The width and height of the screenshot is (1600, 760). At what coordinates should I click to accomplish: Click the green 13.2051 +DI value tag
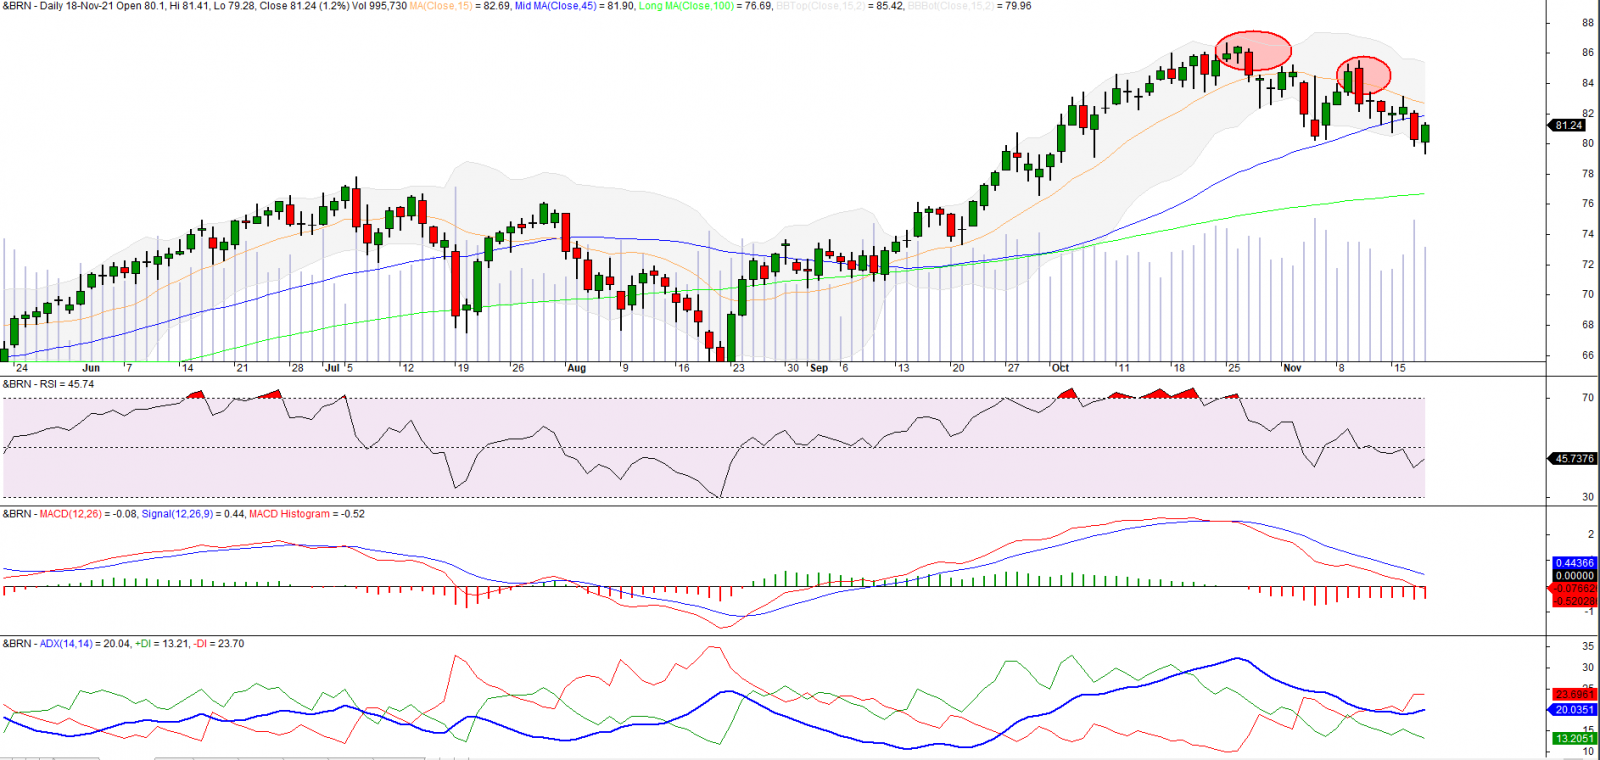tap(1574, 739)
